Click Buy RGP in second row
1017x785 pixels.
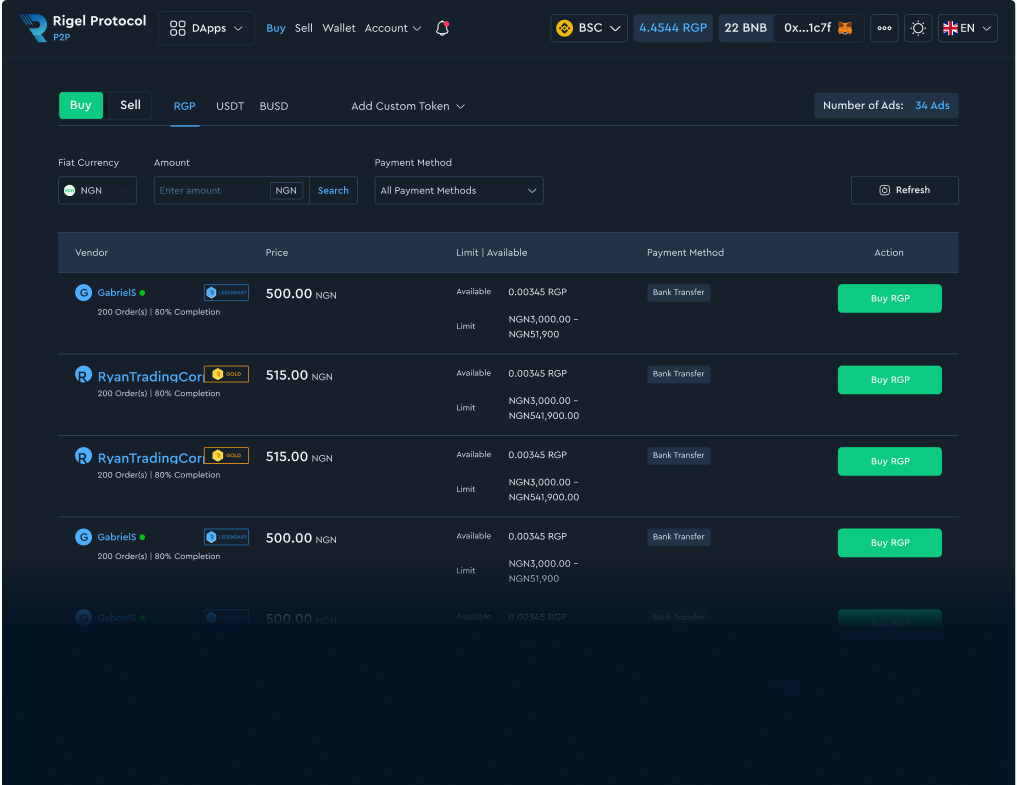[x=889, y=380]
